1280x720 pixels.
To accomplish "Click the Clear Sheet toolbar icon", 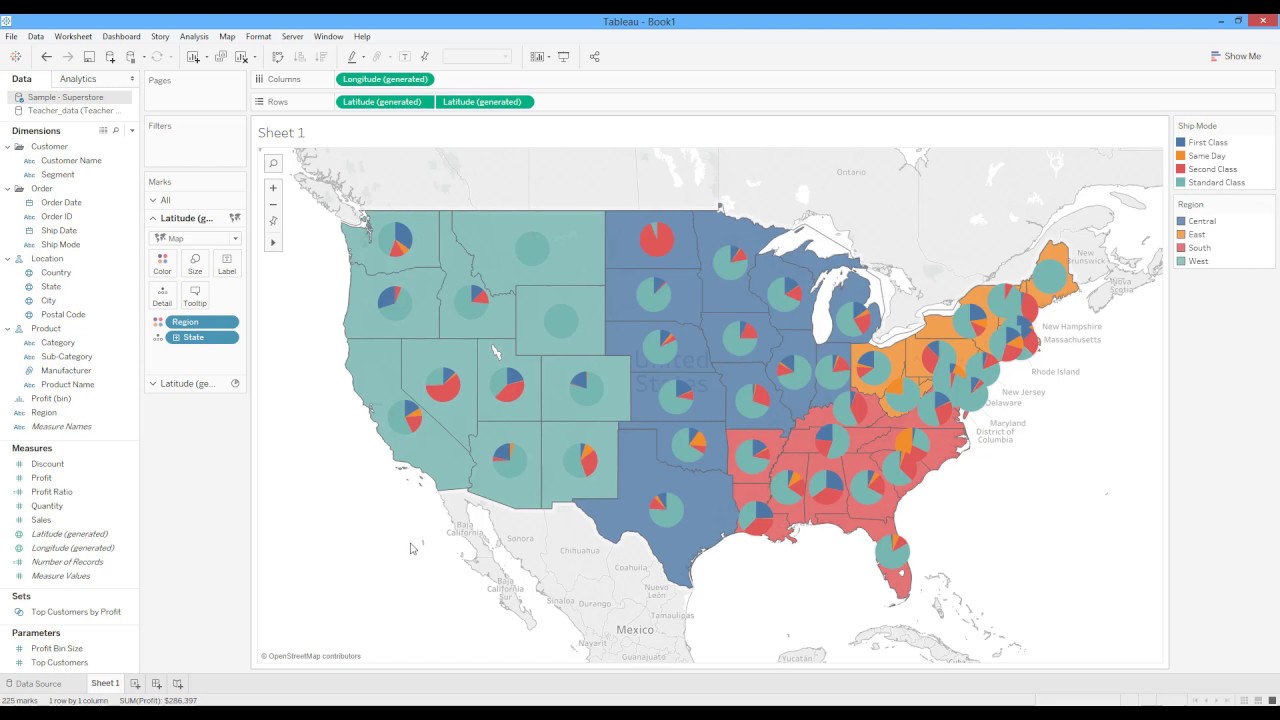I will click(241, 57).
